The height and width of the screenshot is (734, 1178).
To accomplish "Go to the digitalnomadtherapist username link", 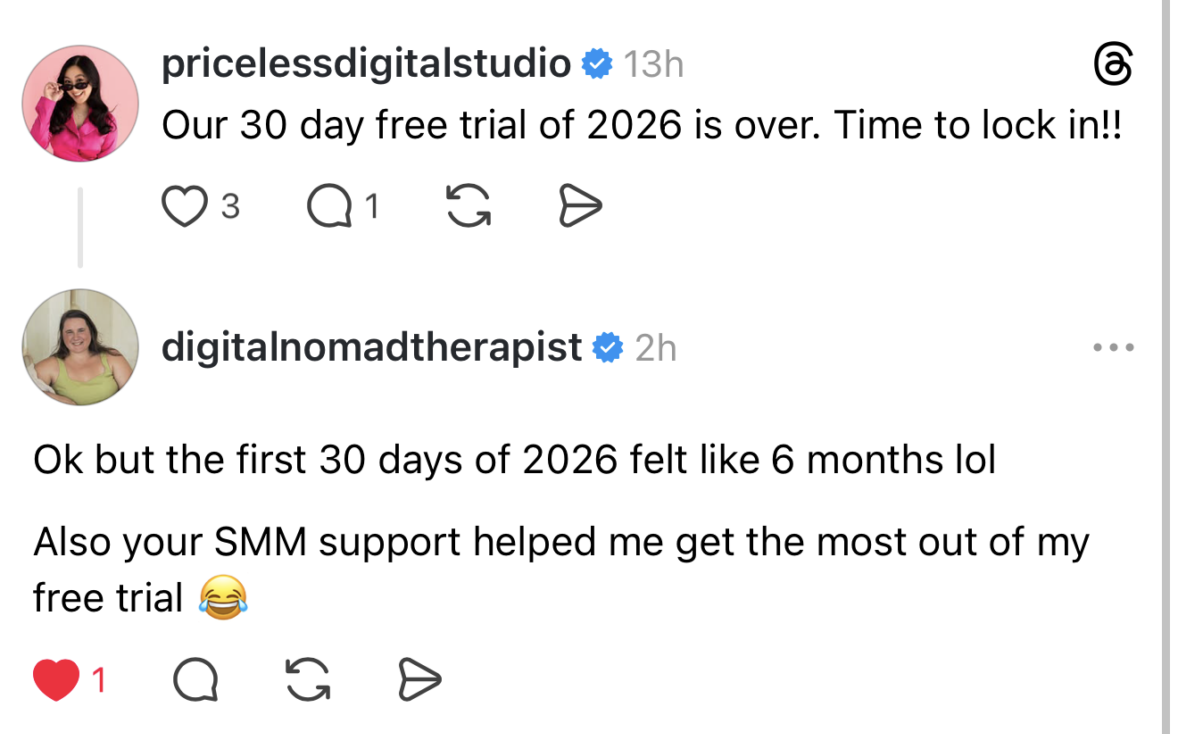I will [x=371, y=347].
